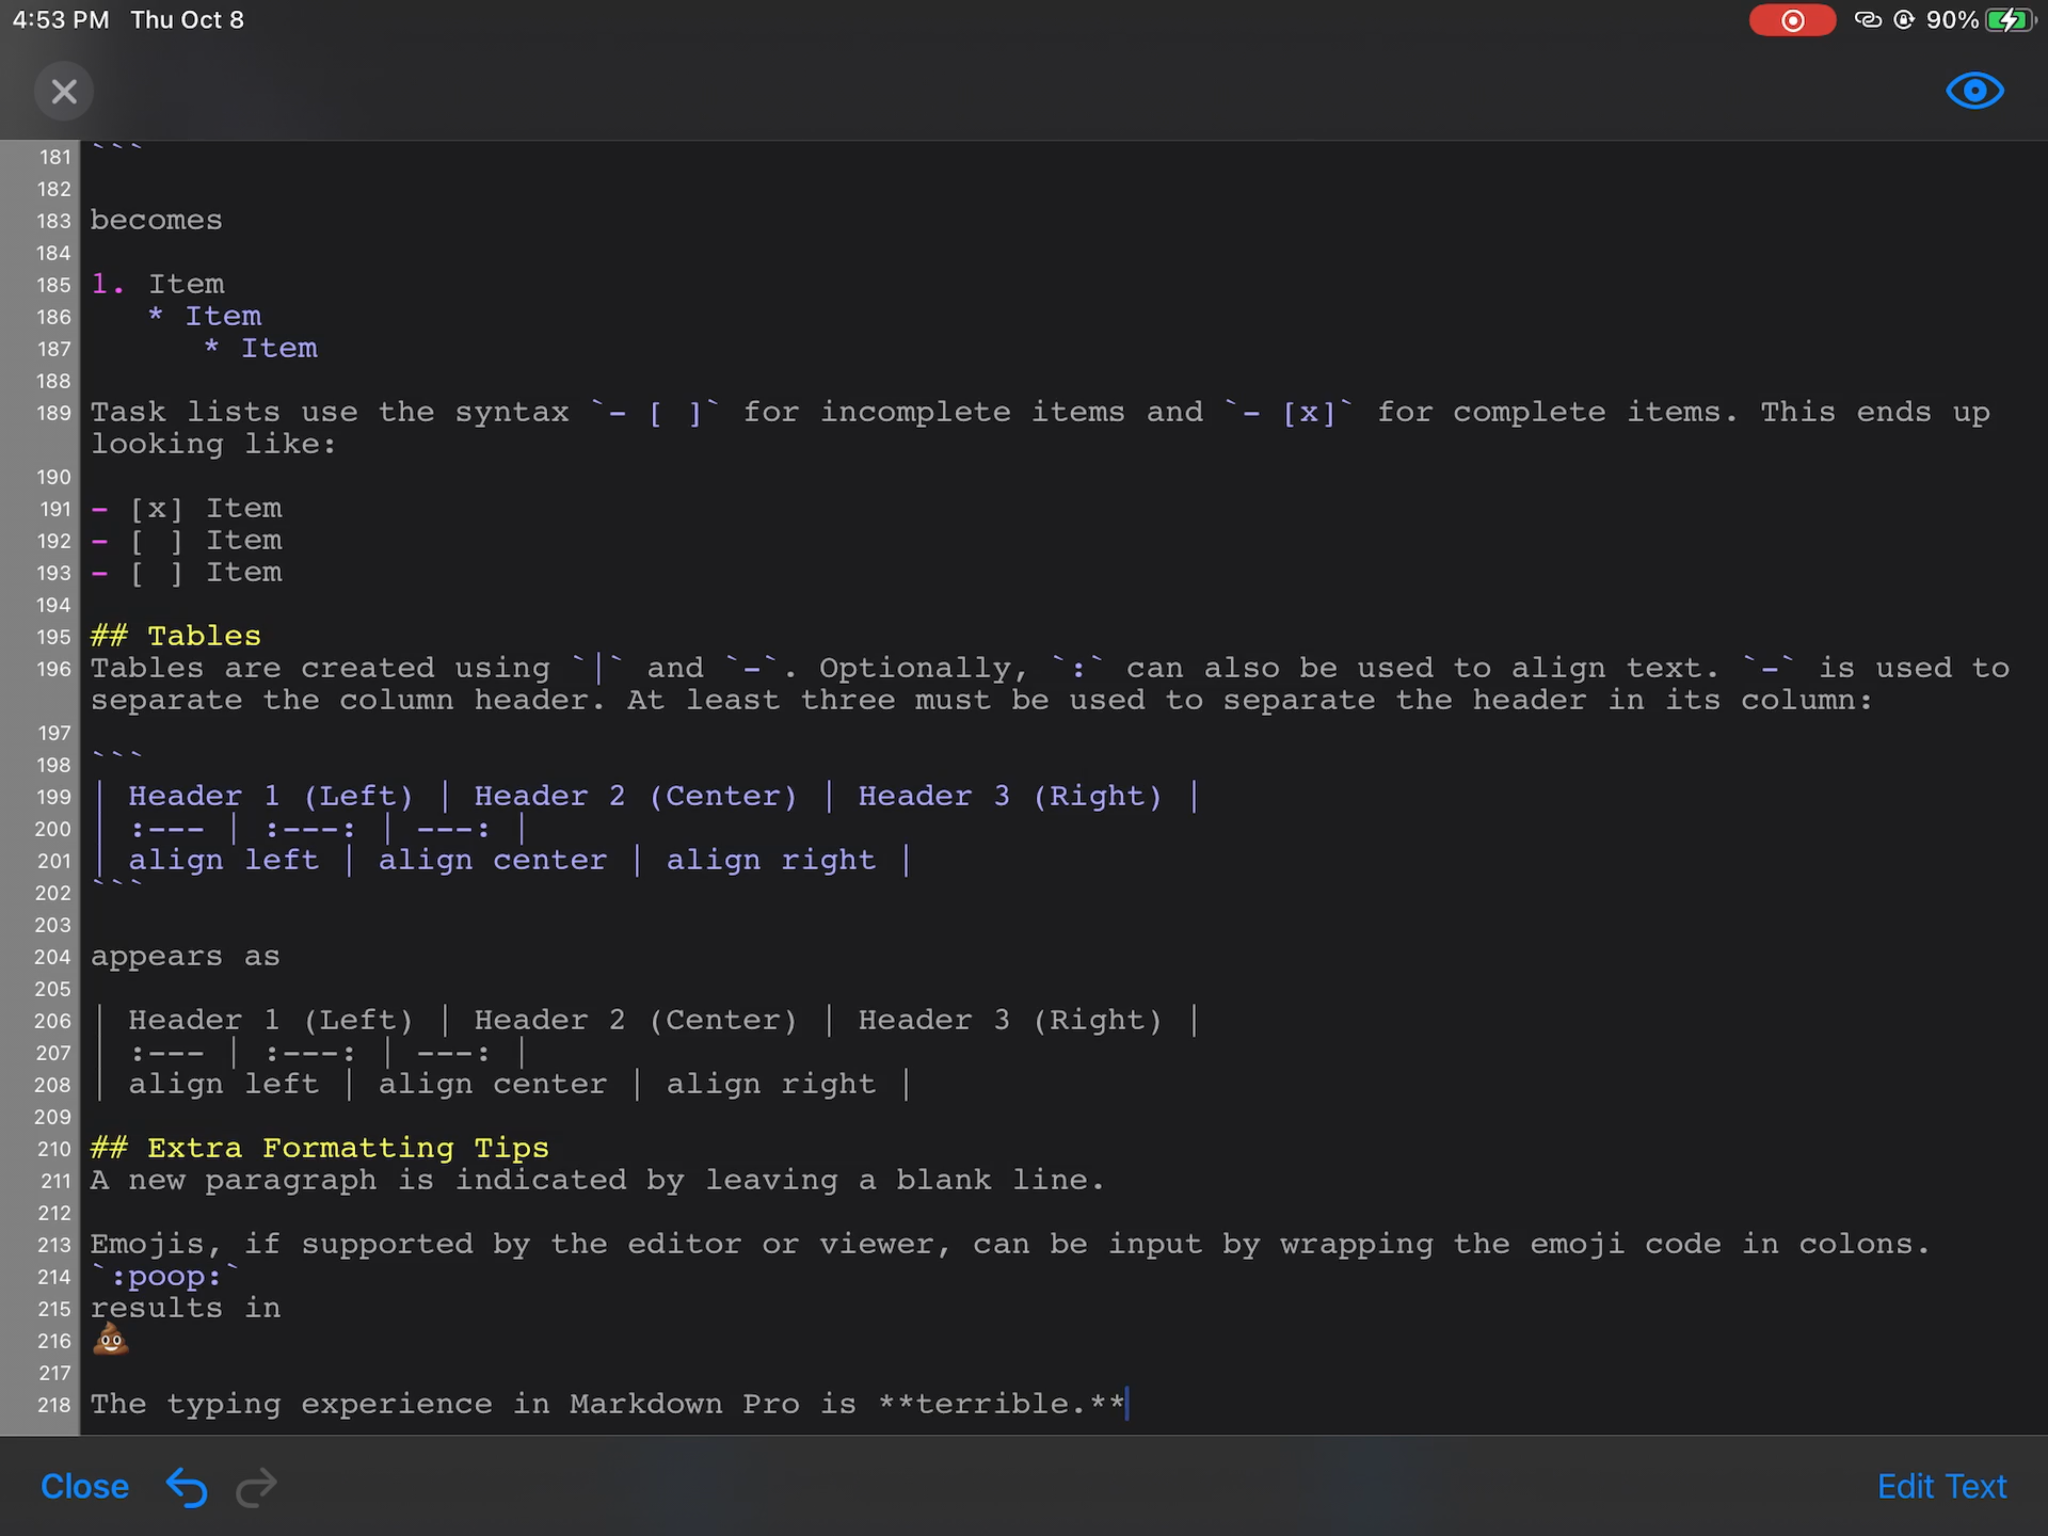2048x1536 pixels.
Task: Tap 'Task lists use the syntax' paragraph
Action: pos(1040,428)
